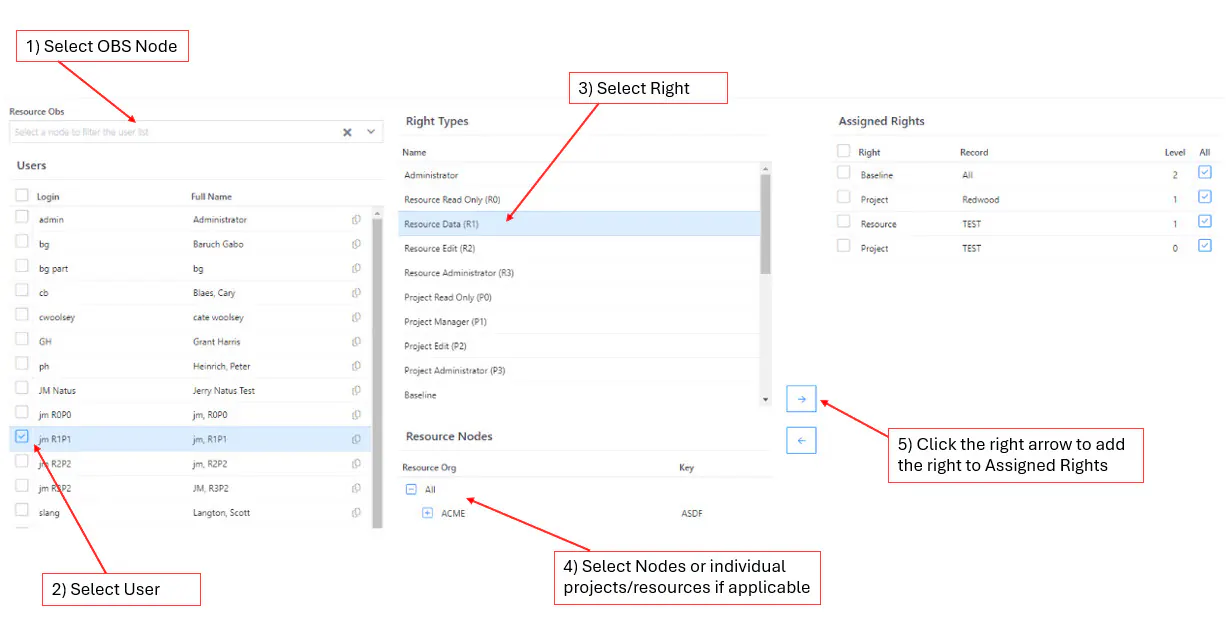Check the cwoolsey user checkbox
The width and height of the screenshot is (1226, 625).
point(22,315)
